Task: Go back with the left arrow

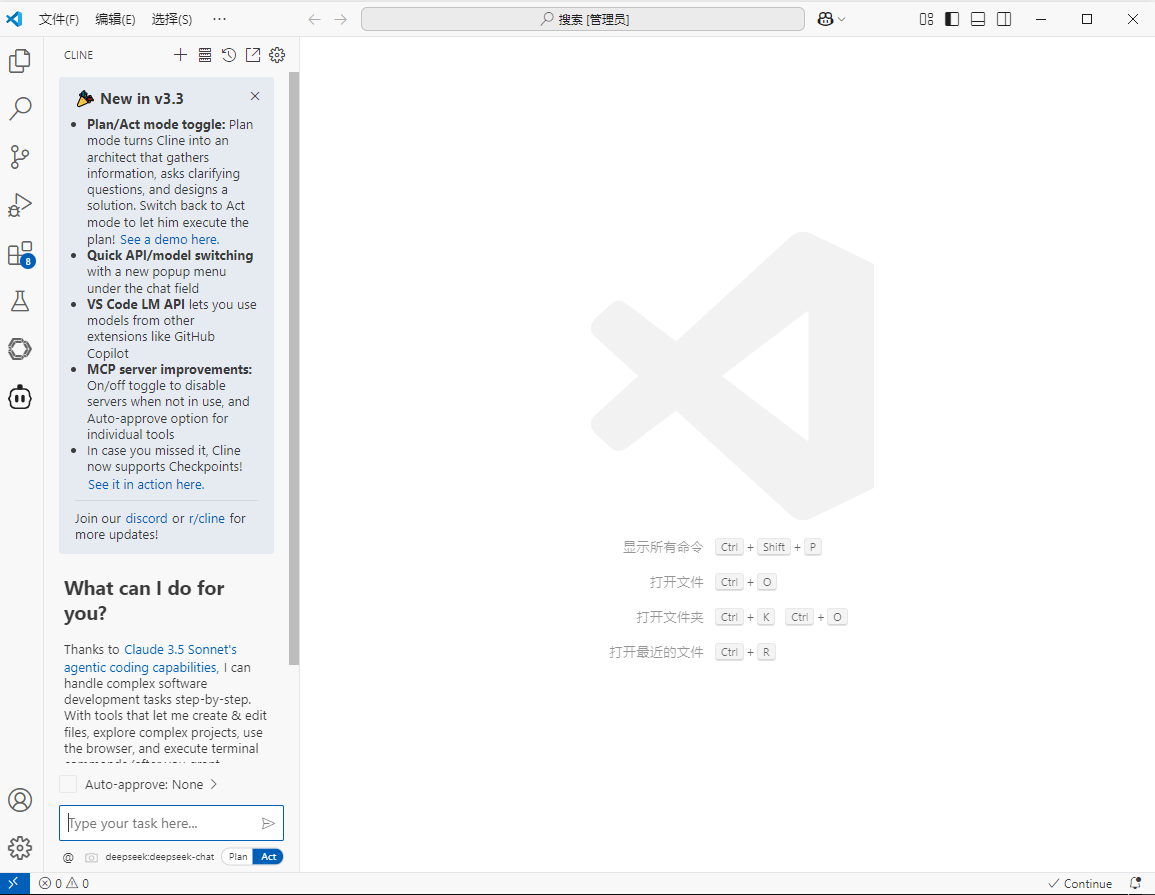Action: 315,19
